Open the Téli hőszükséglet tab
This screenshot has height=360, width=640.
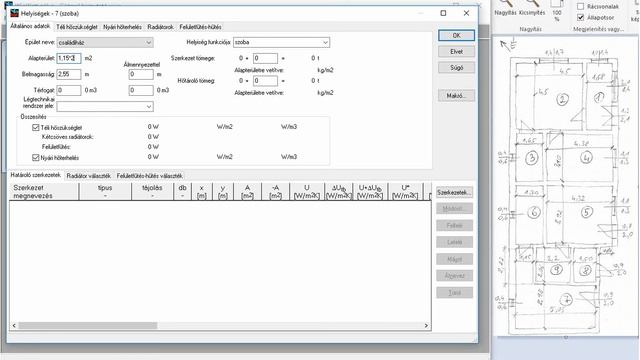coord(77,27)
